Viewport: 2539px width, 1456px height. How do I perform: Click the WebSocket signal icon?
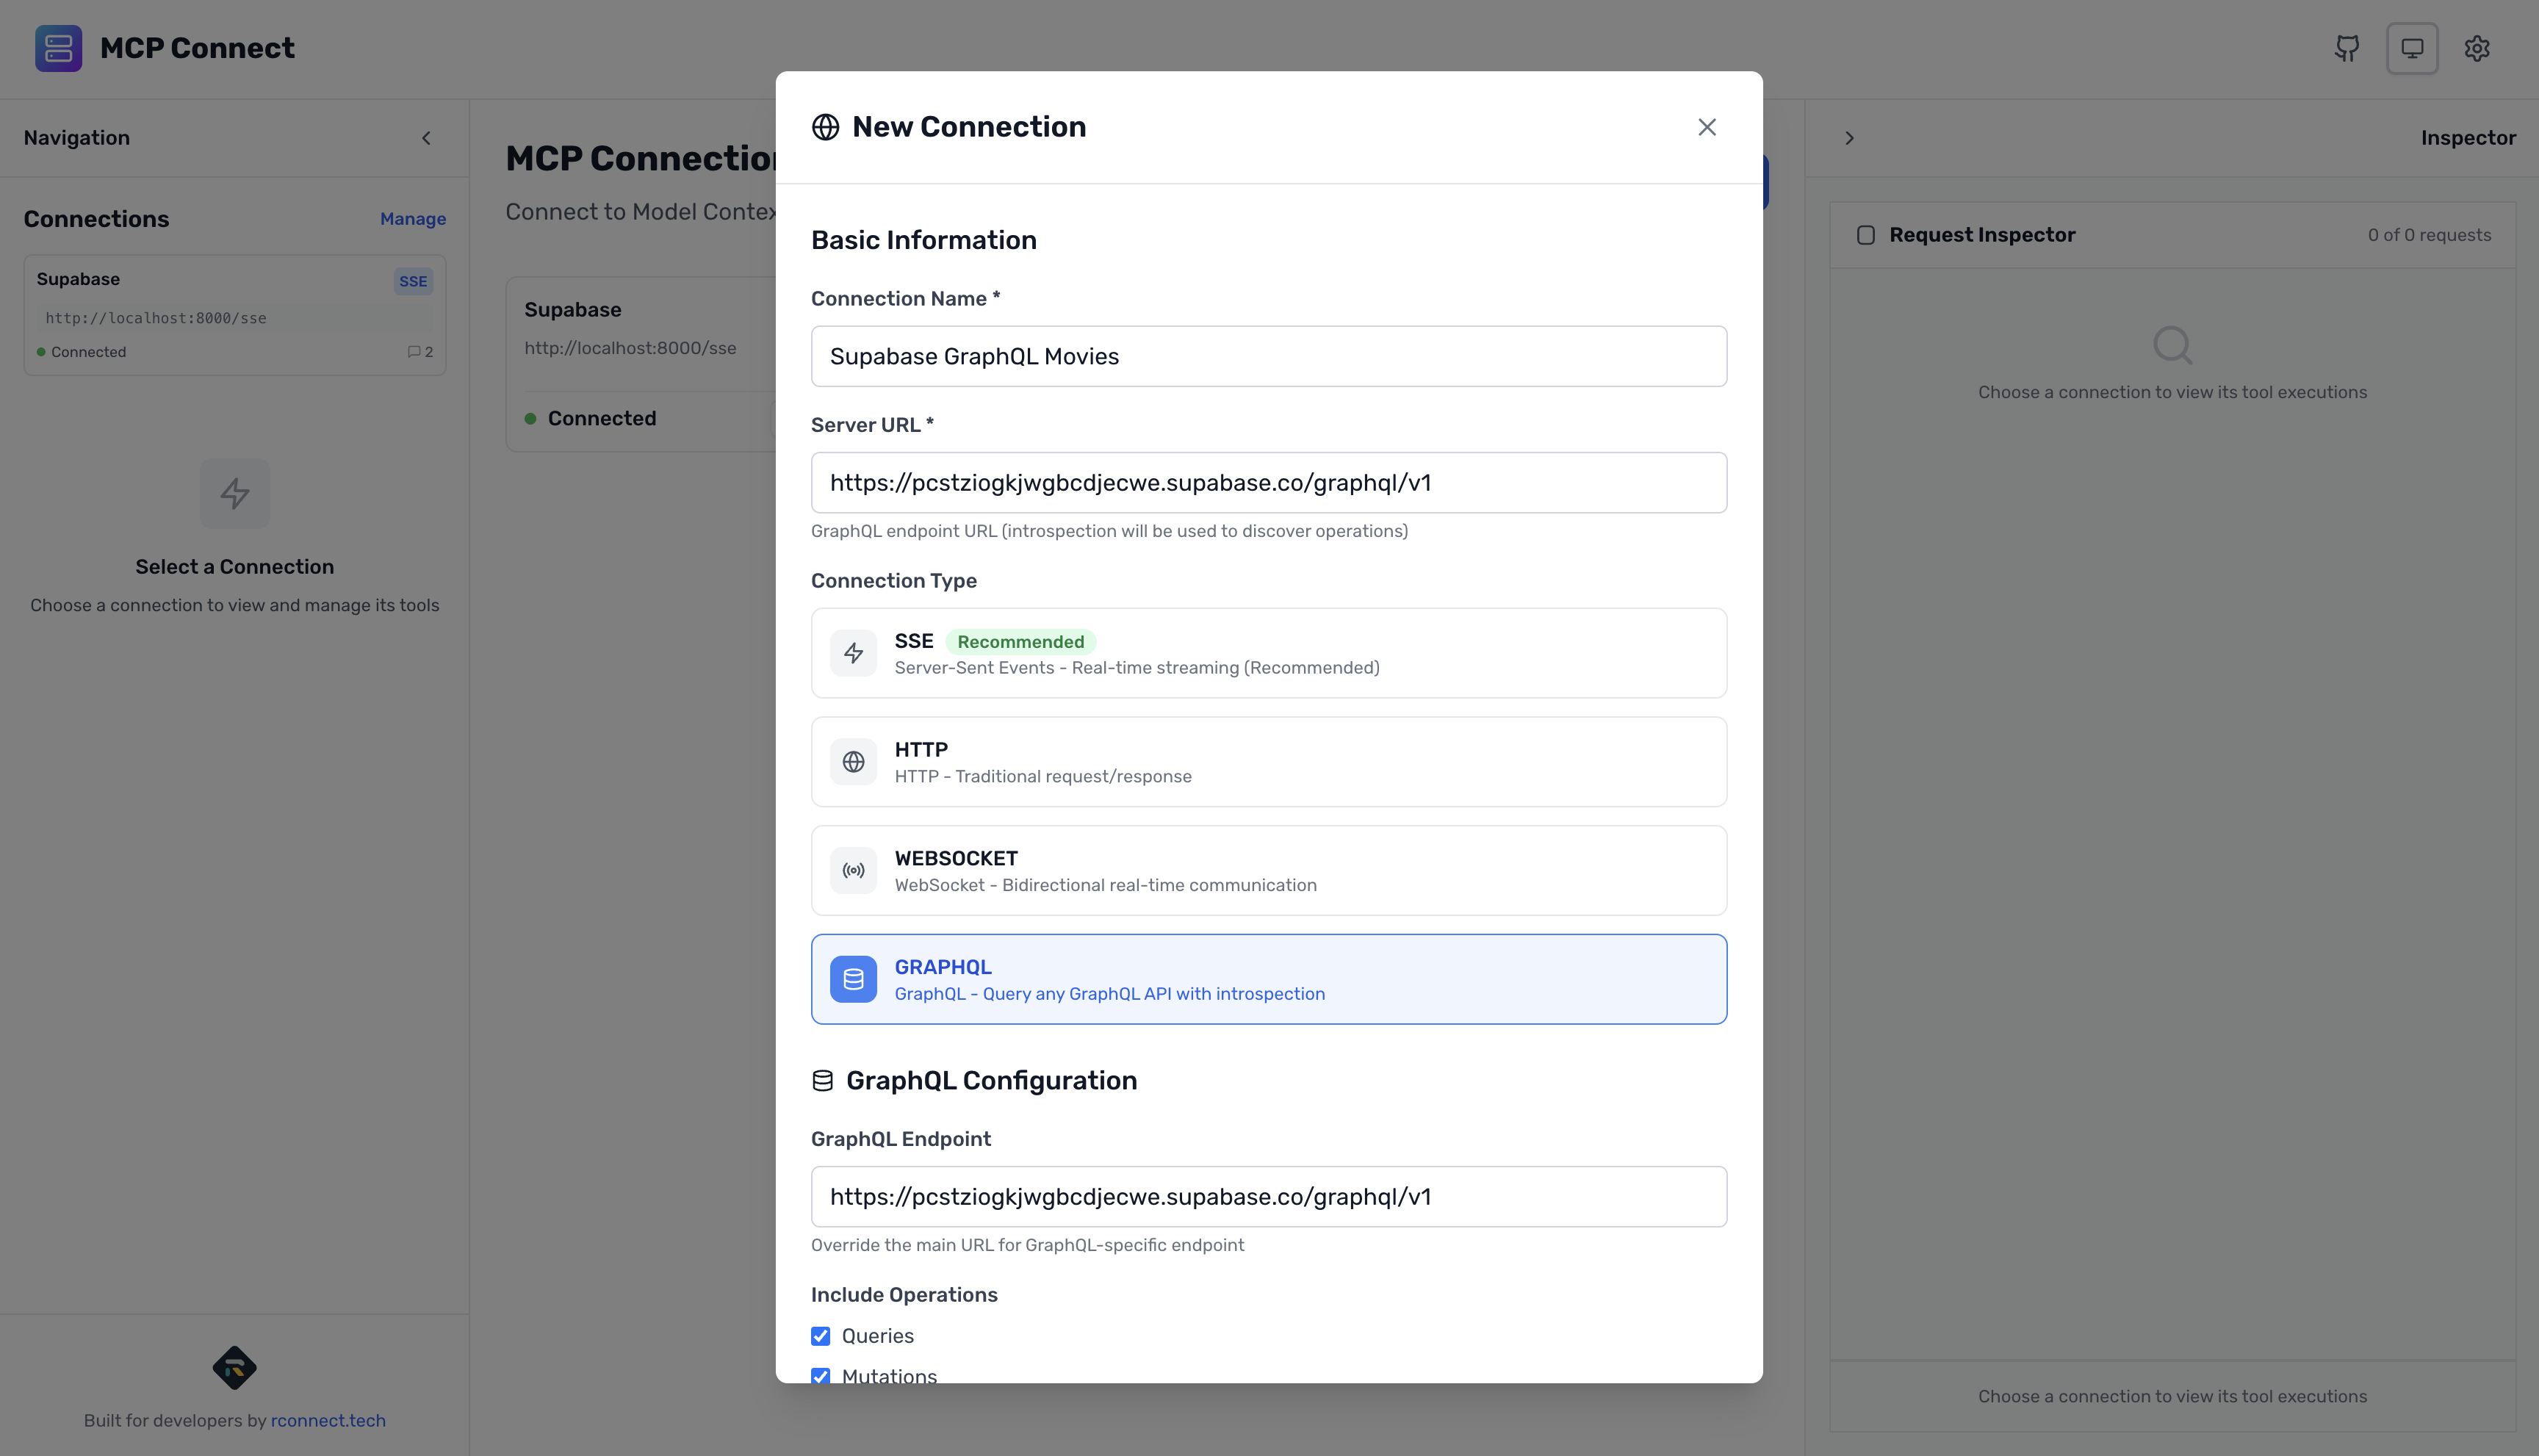click(x=854, y=869)
